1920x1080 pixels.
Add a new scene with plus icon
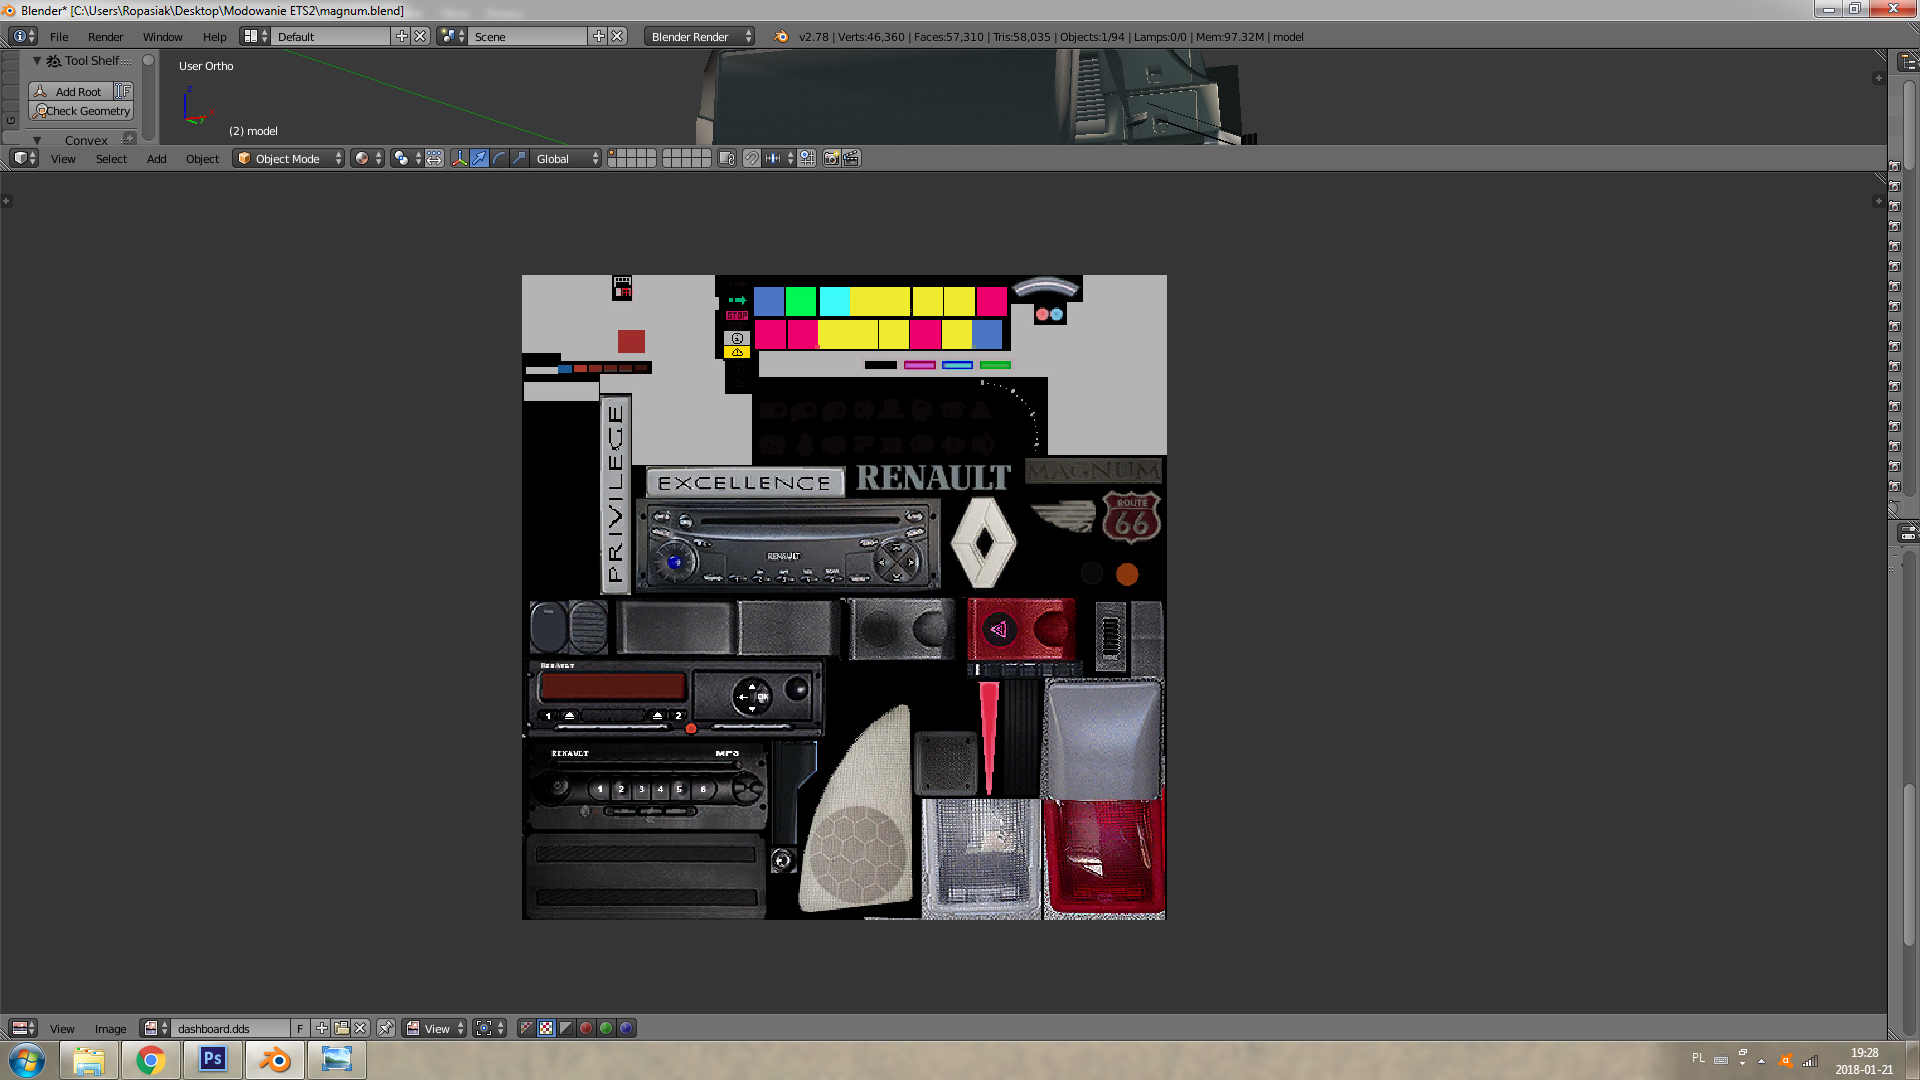click(x=598, y=37)
